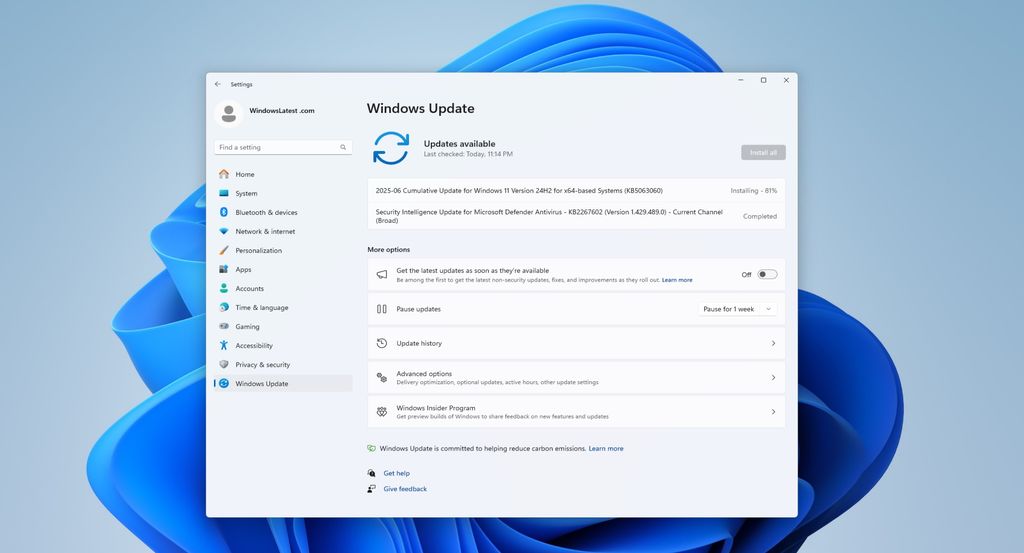The image size is (1024, 553).
Task: Click the WindowsLatest .com account name
Action: pyautogui.click(x=281, y=111)
